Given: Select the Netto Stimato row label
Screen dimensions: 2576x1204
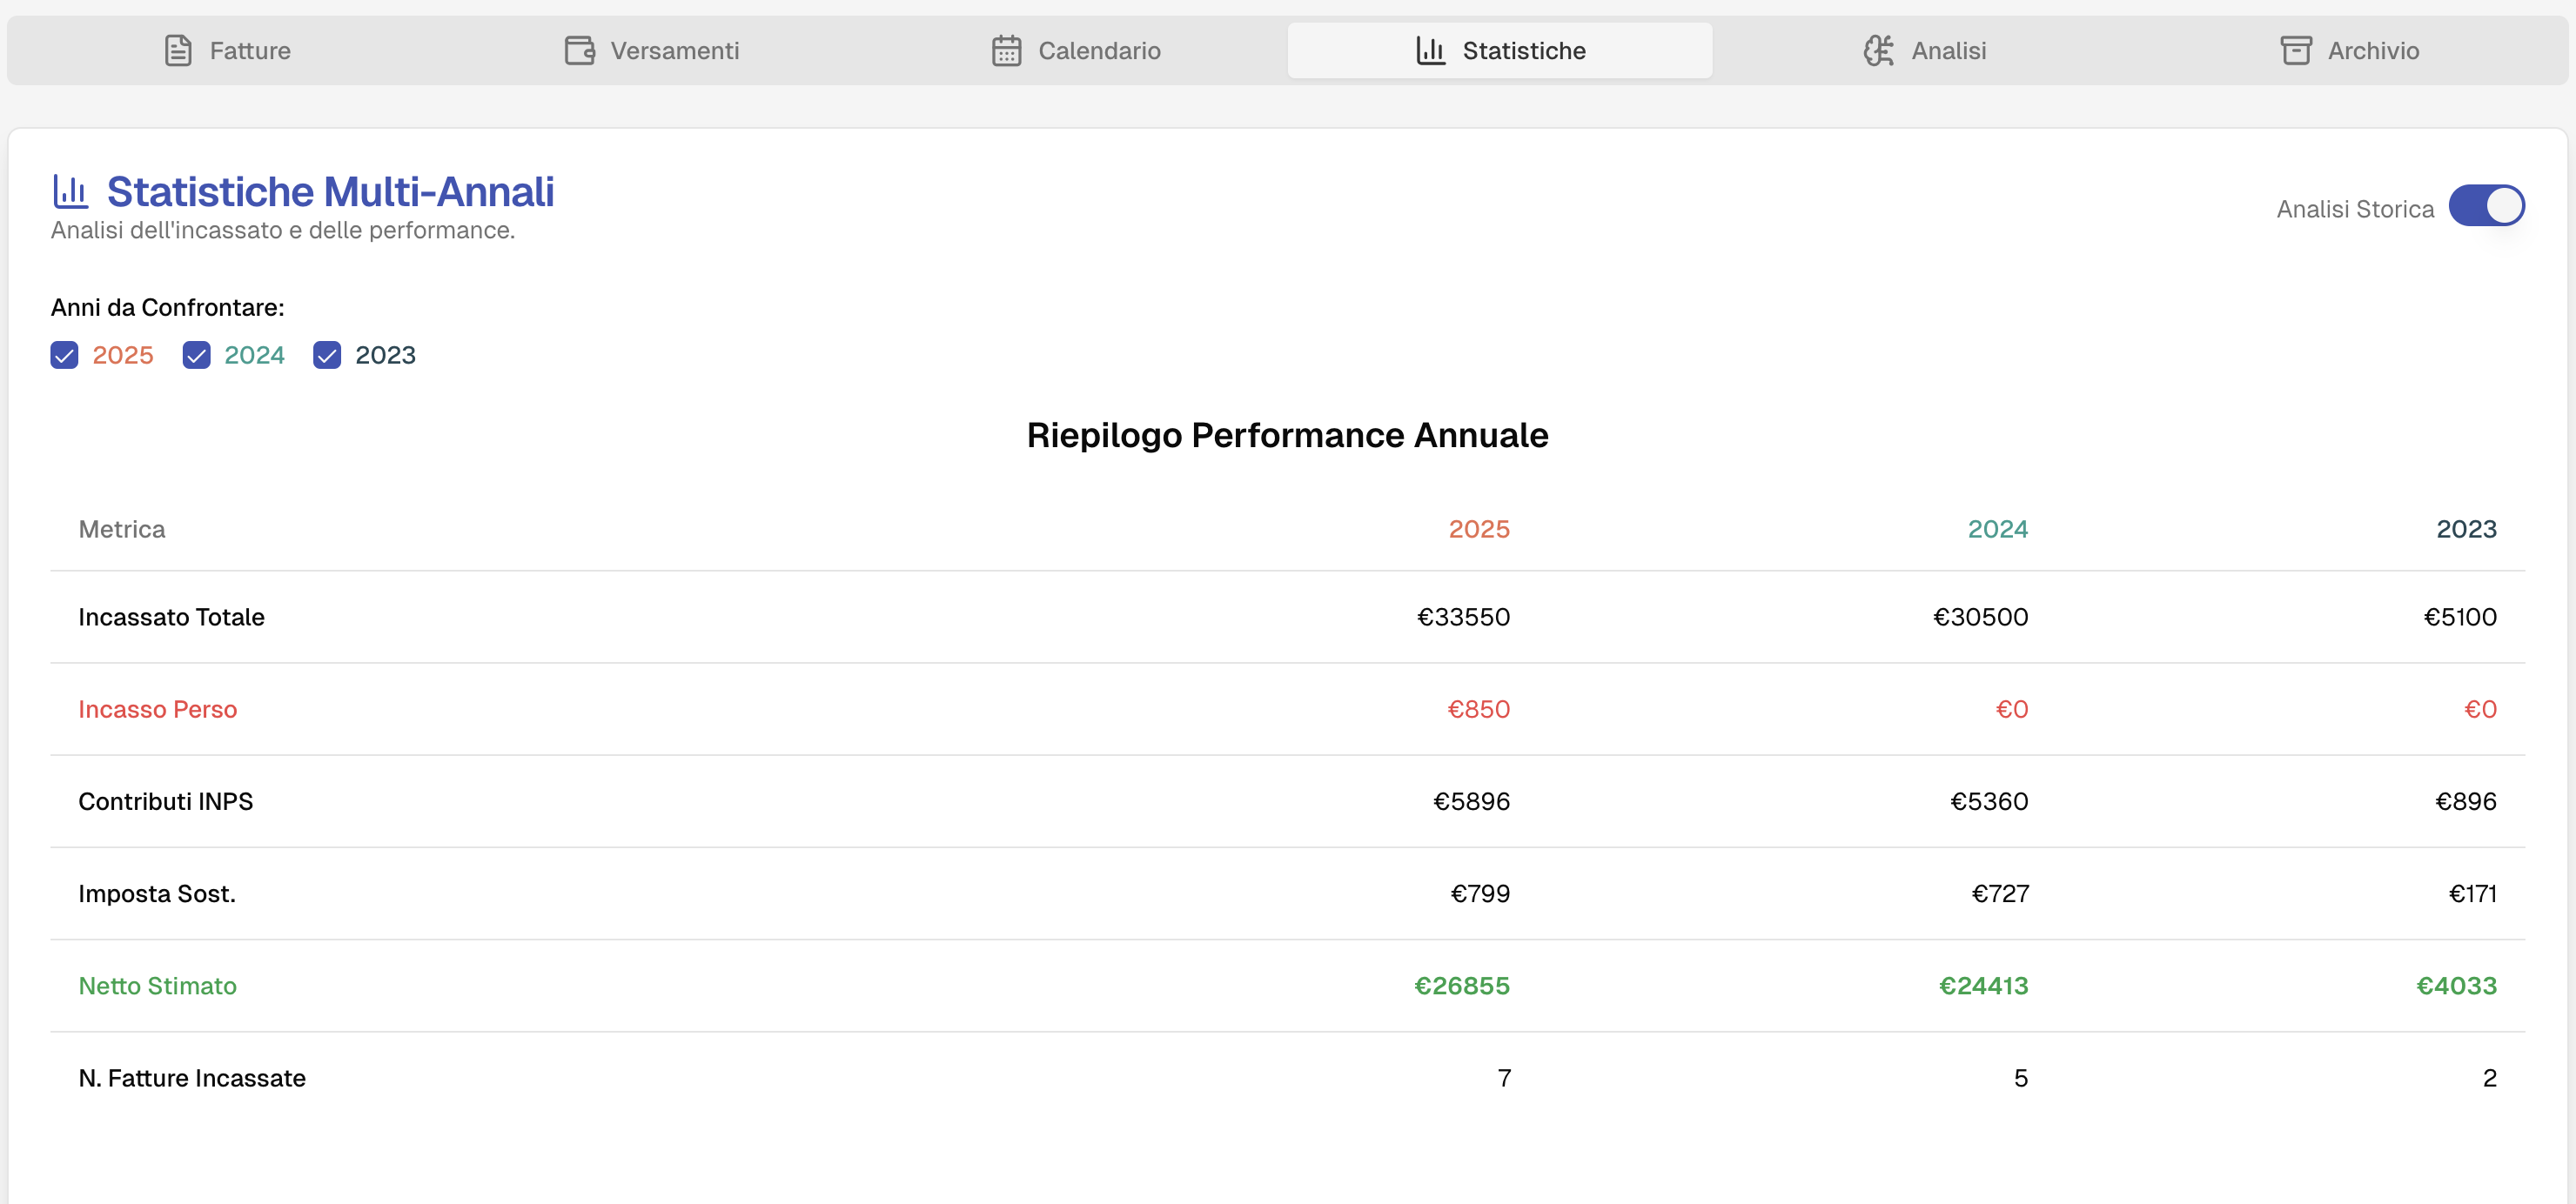Looking at the screenshot, I should [x=157, y=986].
